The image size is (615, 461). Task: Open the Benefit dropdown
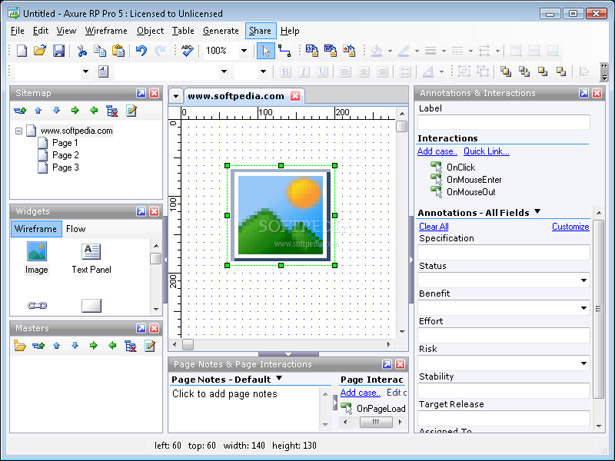coord(584,308)
